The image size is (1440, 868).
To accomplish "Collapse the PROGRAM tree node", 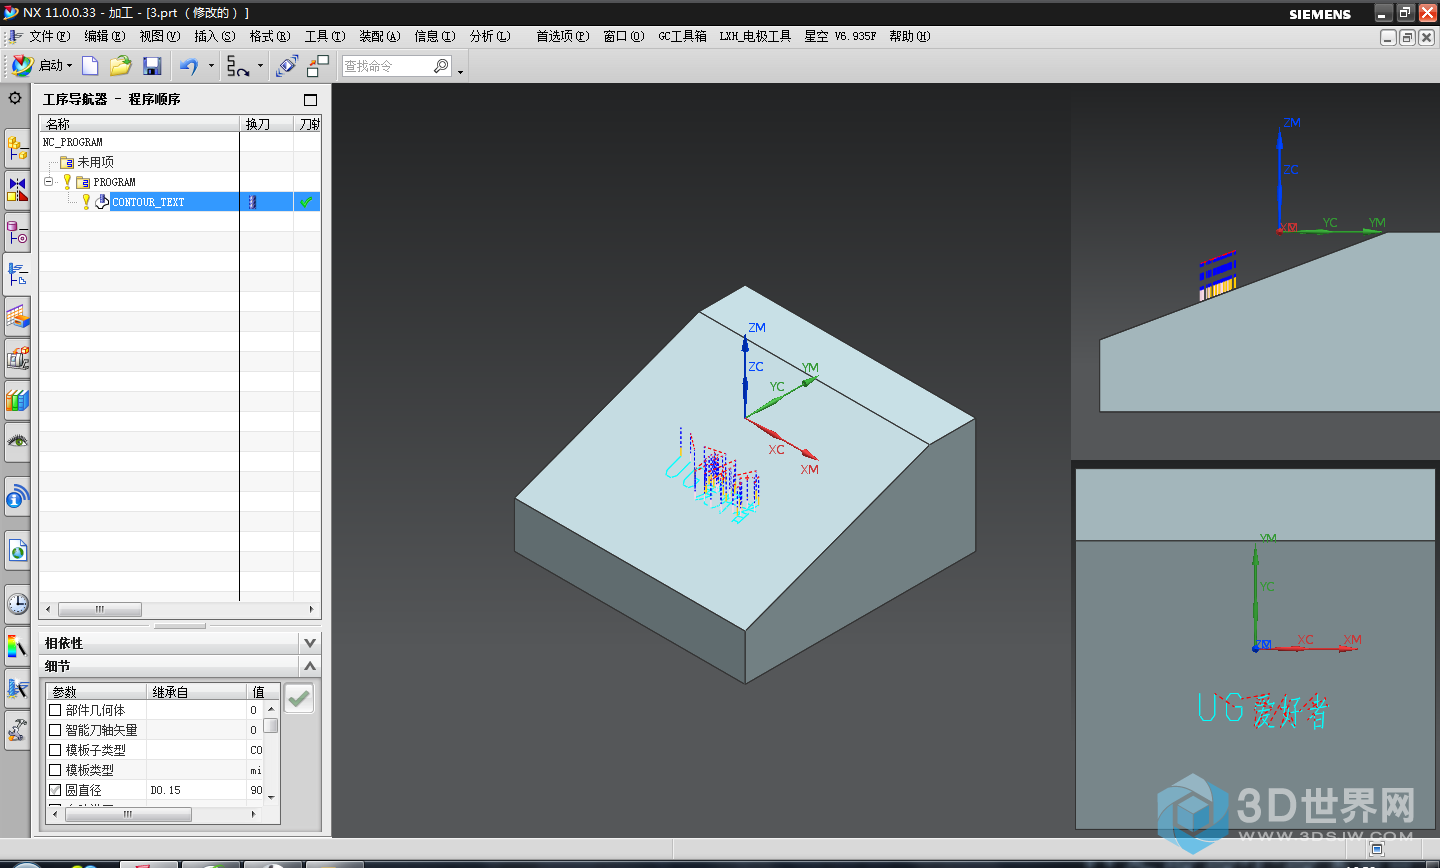I will coord(48,182).
